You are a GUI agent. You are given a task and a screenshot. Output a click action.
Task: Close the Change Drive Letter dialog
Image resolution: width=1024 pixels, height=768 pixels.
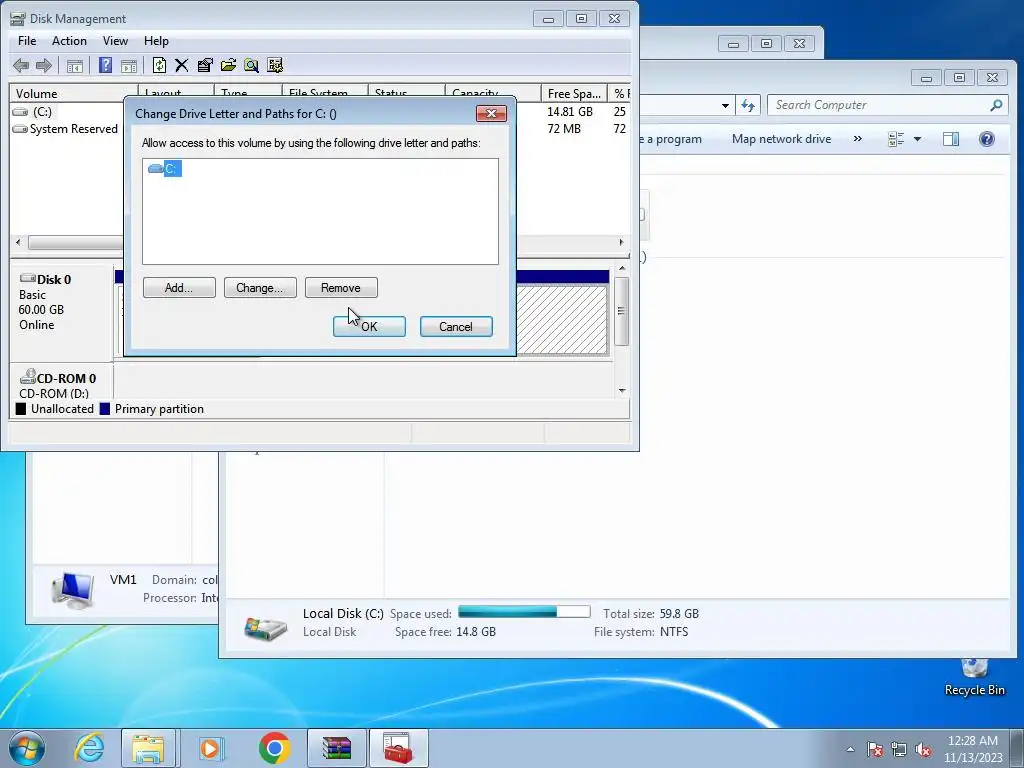coord(491,114)
